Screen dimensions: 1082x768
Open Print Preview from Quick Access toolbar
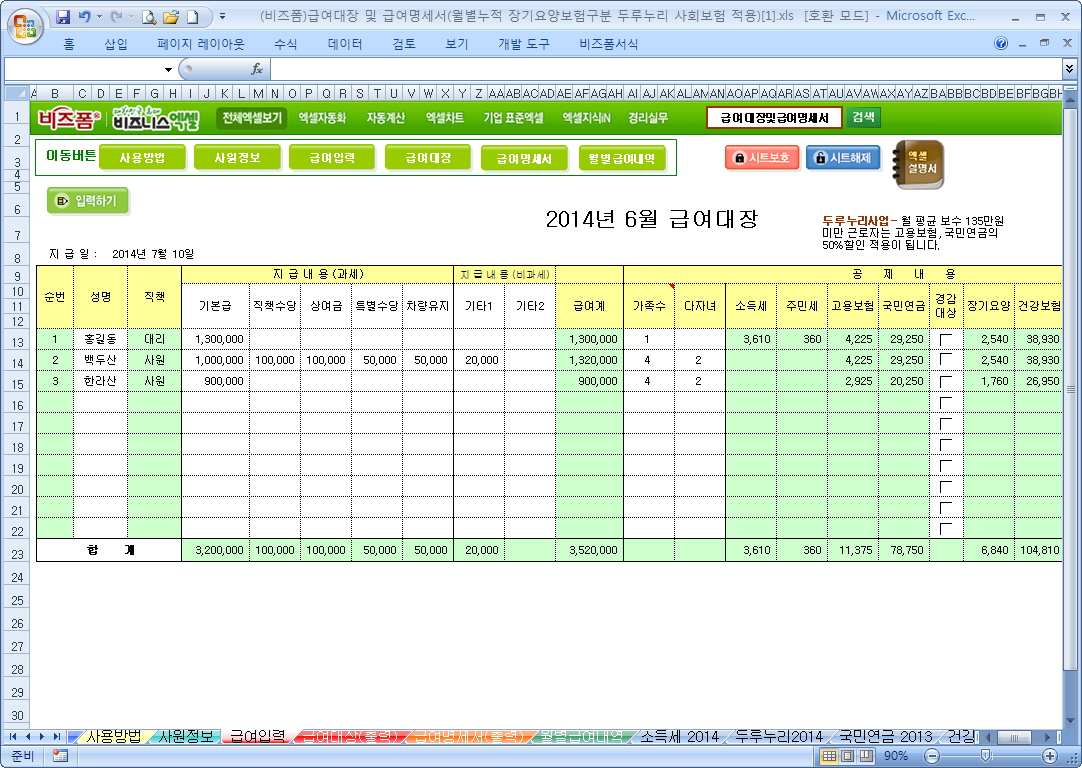click(x=149, y=17)
